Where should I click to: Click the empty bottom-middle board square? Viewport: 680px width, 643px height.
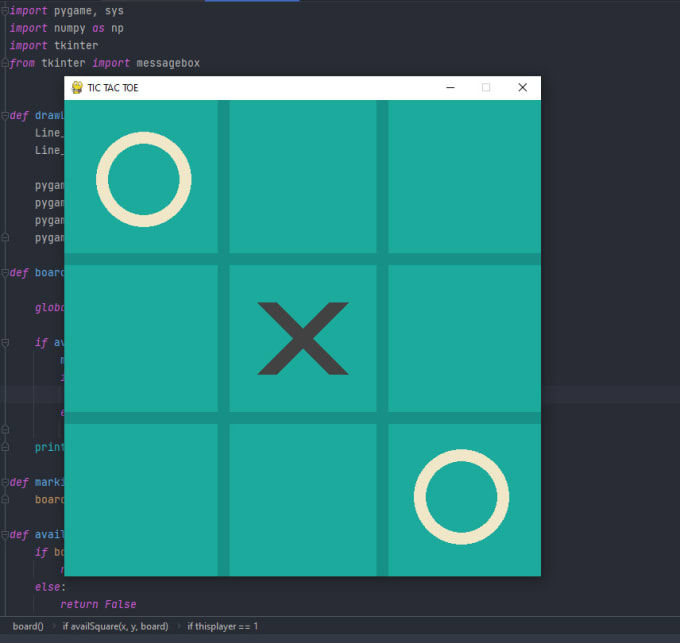pos(303,500)
